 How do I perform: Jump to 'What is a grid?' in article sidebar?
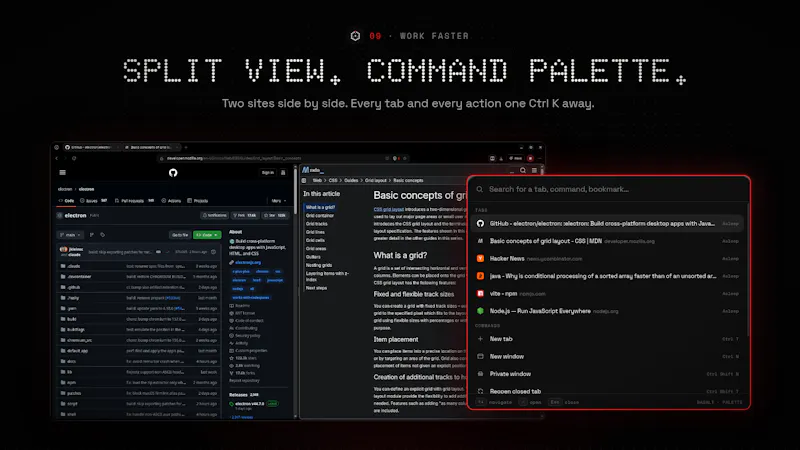[320, 207]
